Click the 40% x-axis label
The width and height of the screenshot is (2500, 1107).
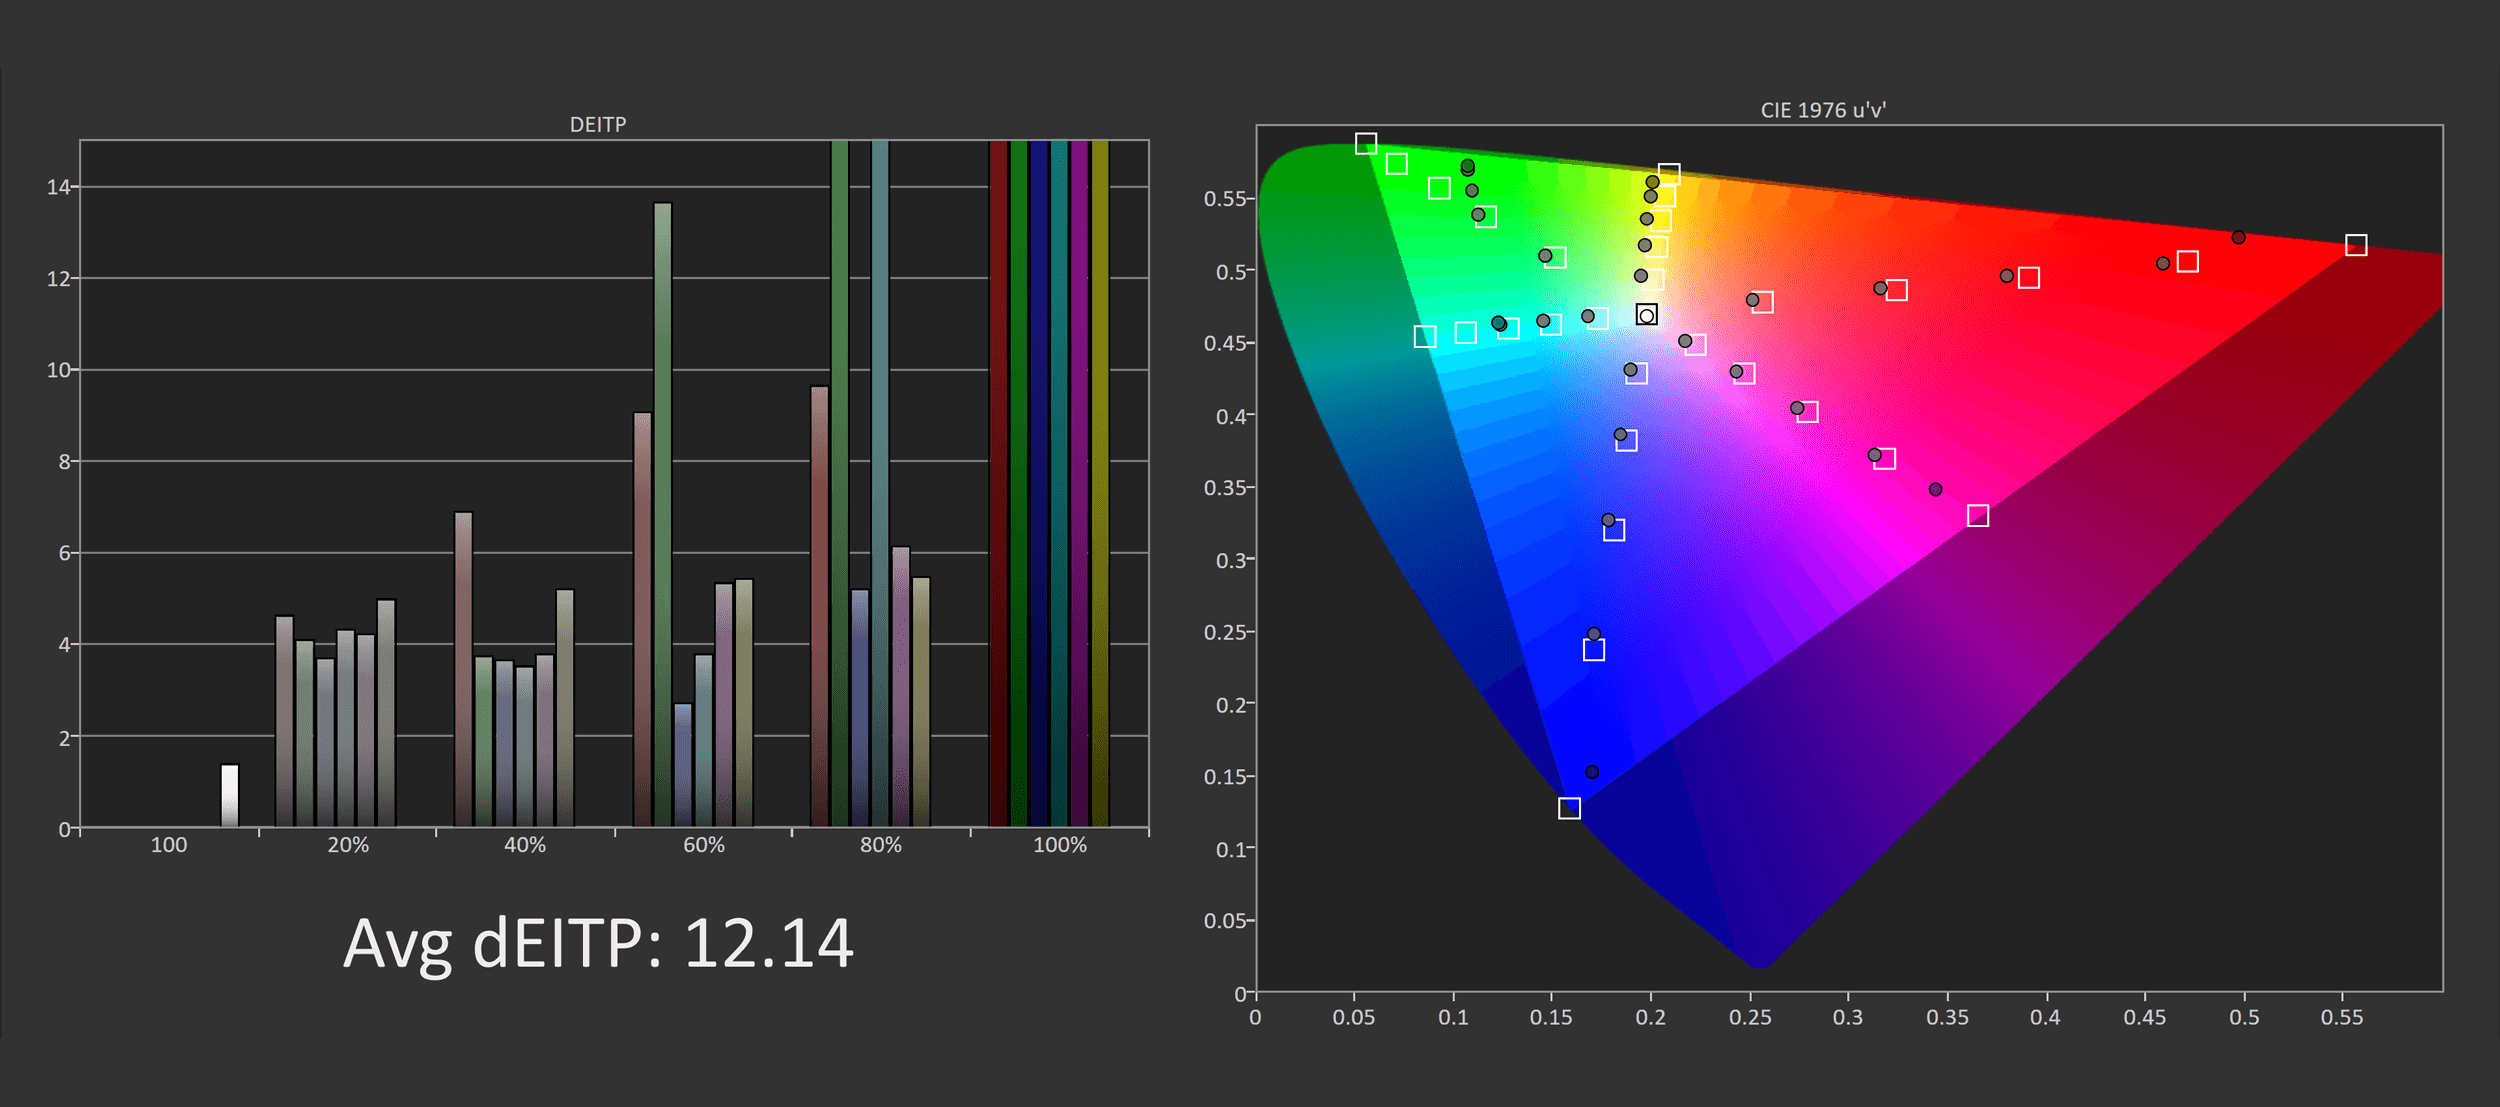(525, 845)
